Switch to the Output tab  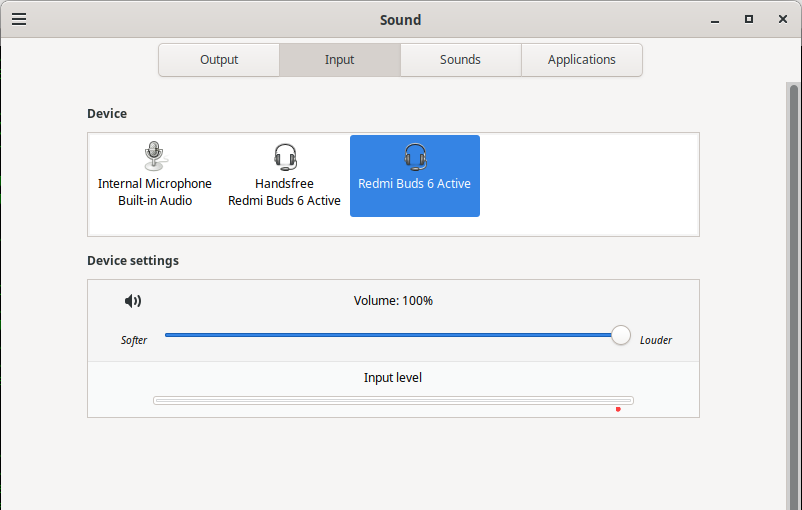coord(219,60)
